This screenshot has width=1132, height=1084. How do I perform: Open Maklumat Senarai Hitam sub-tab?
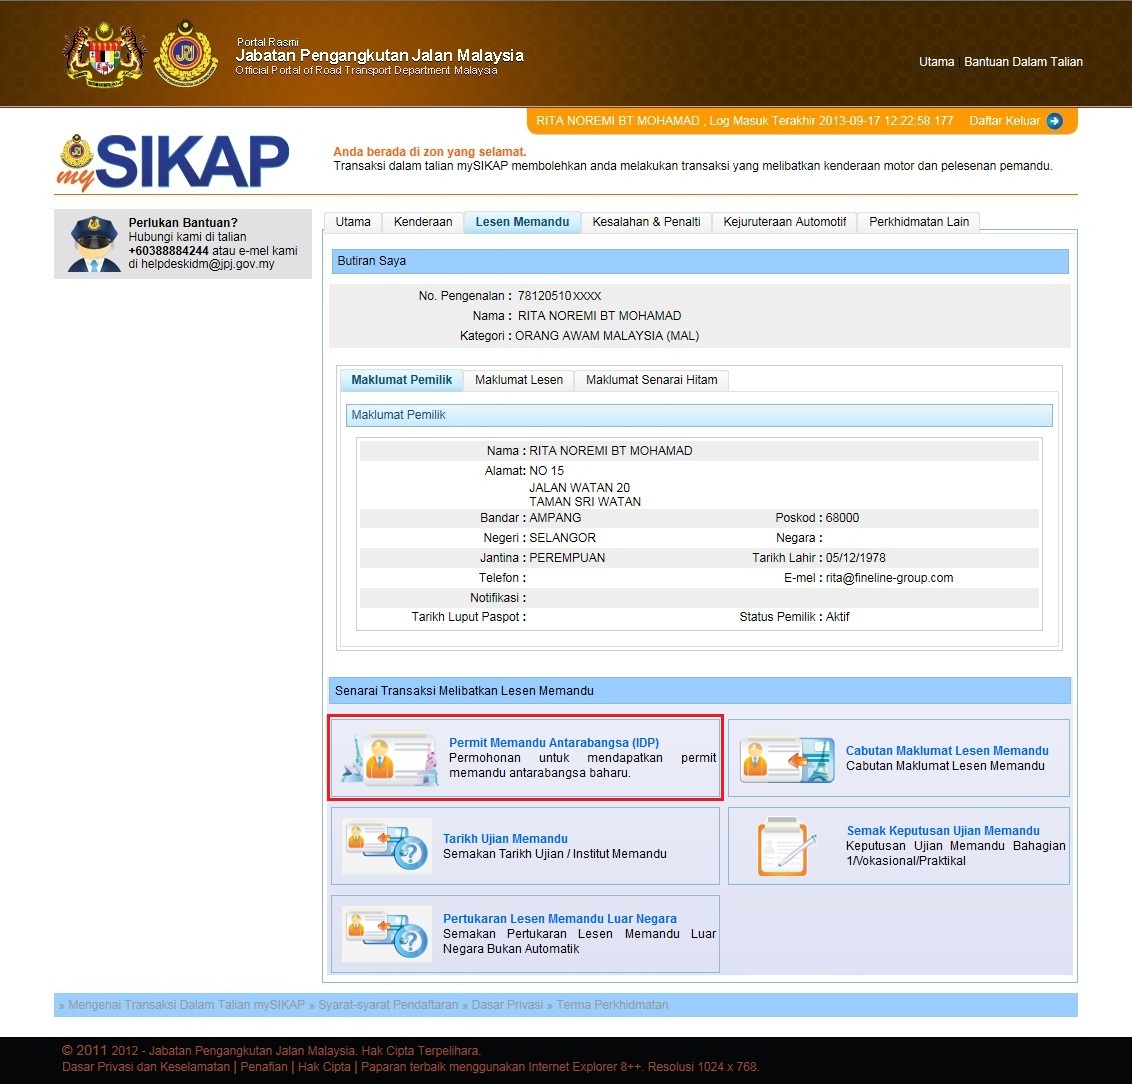tap(651, 380)
